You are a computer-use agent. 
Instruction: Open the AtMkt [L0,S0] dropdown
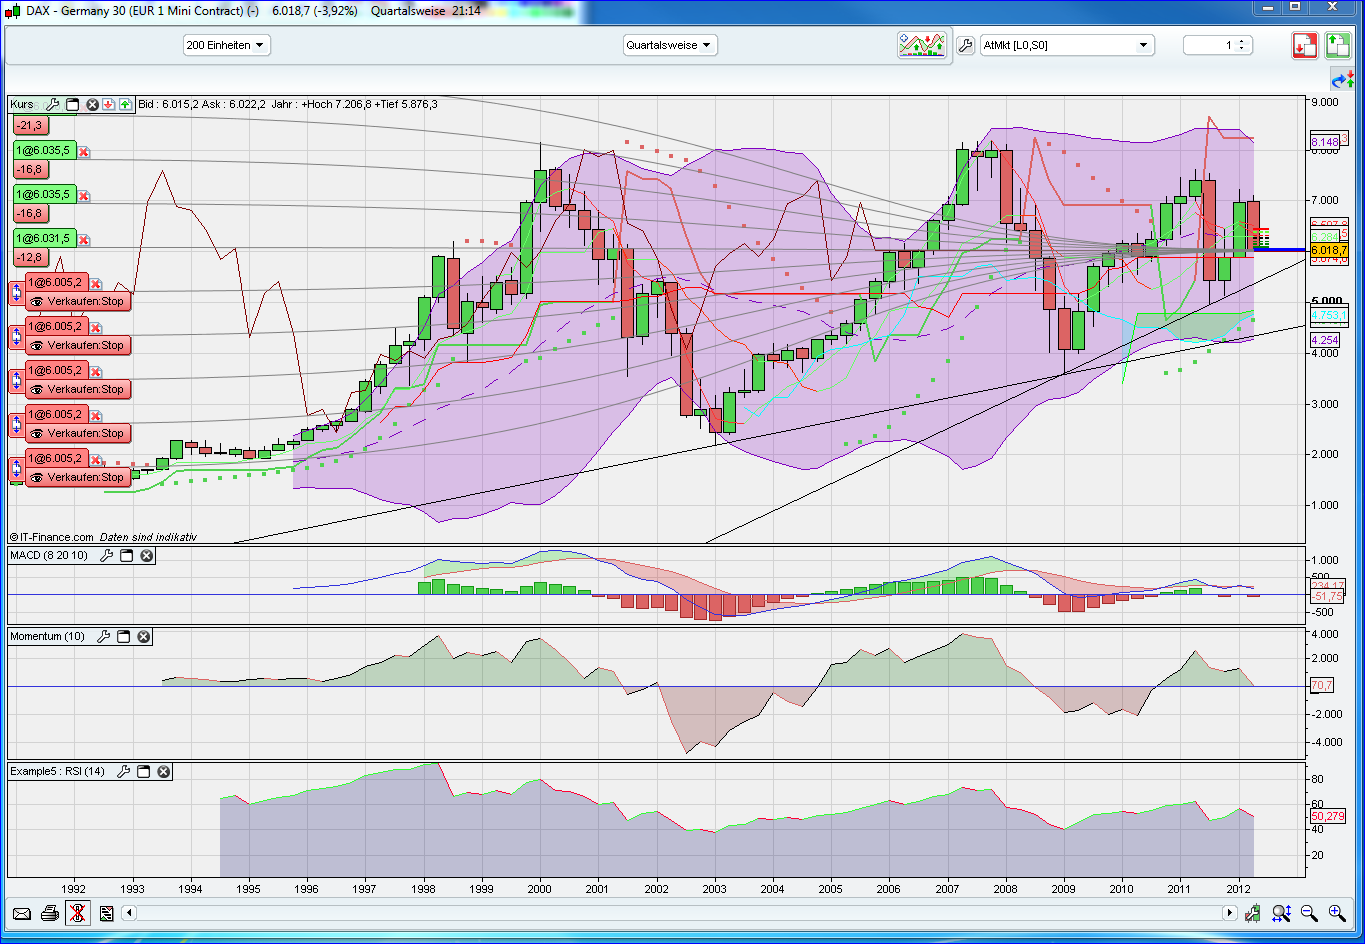[x=1067, y=45]
